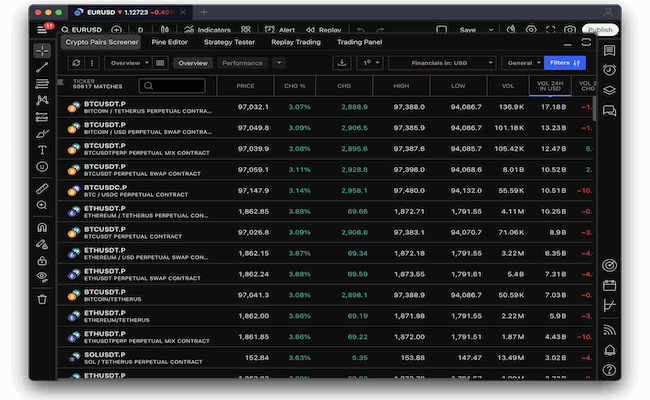
Task: Toggle fullscreen mode icon
Action: [551, 30]
